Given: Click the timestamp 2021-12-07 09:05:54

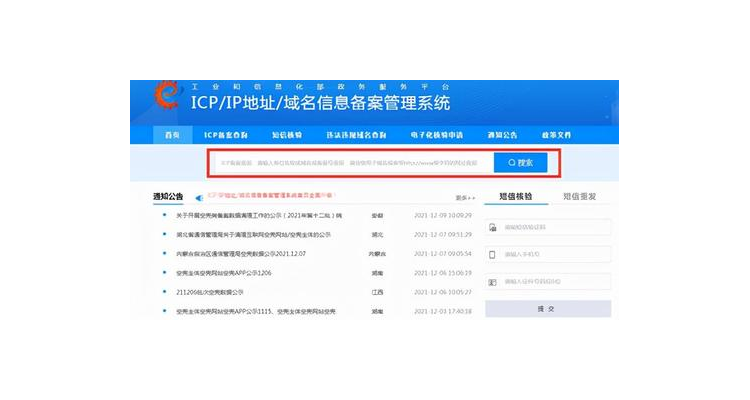Looking at the screenshot, I should (443, 254).
